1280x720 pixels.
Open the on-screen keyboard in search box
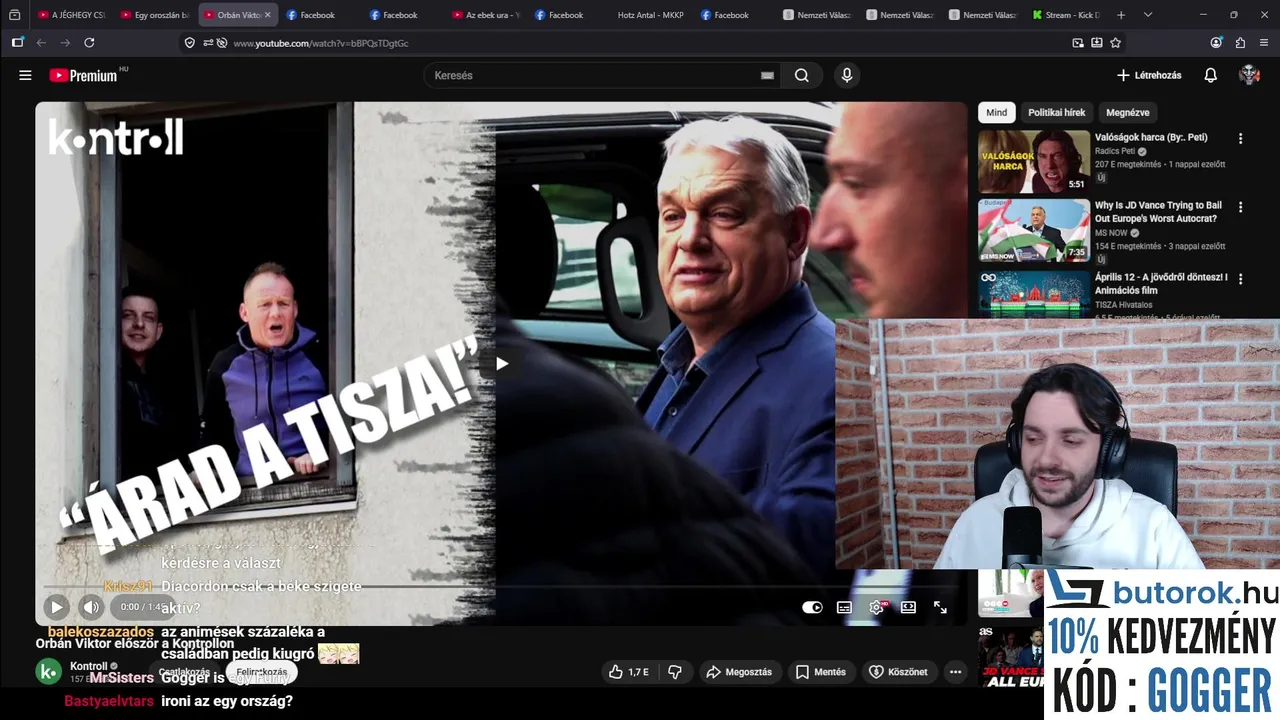point(767,75)
